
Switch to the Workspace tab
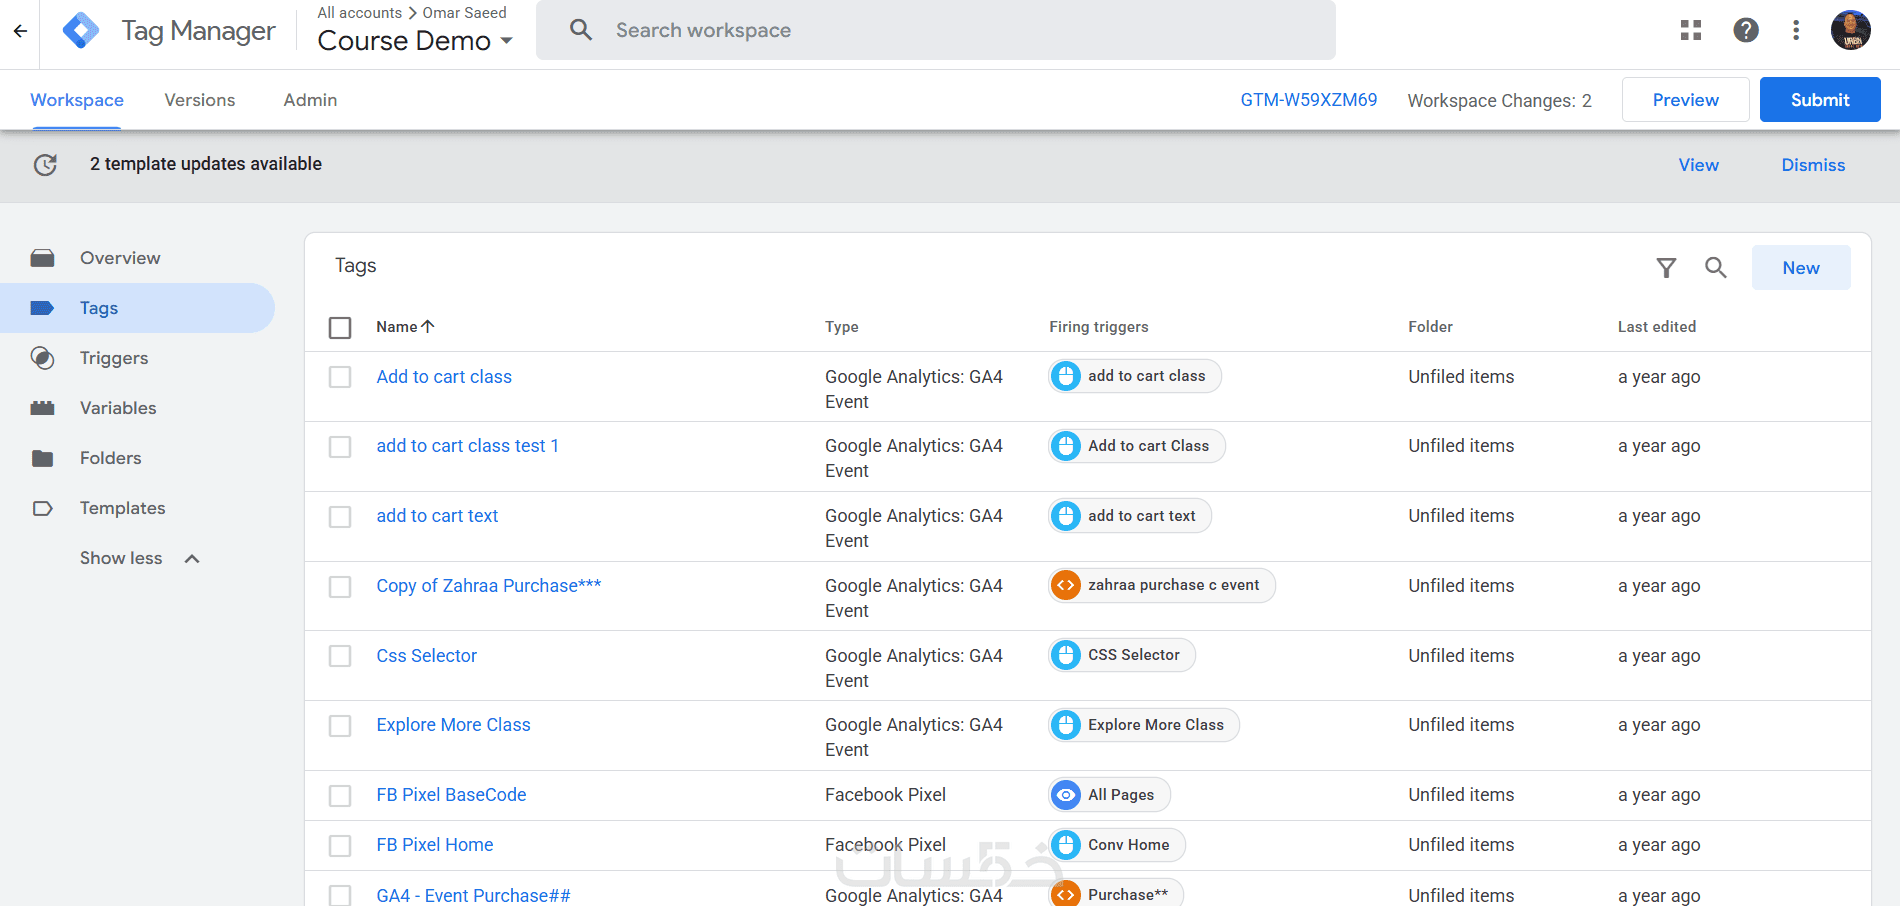pos(77,100)
